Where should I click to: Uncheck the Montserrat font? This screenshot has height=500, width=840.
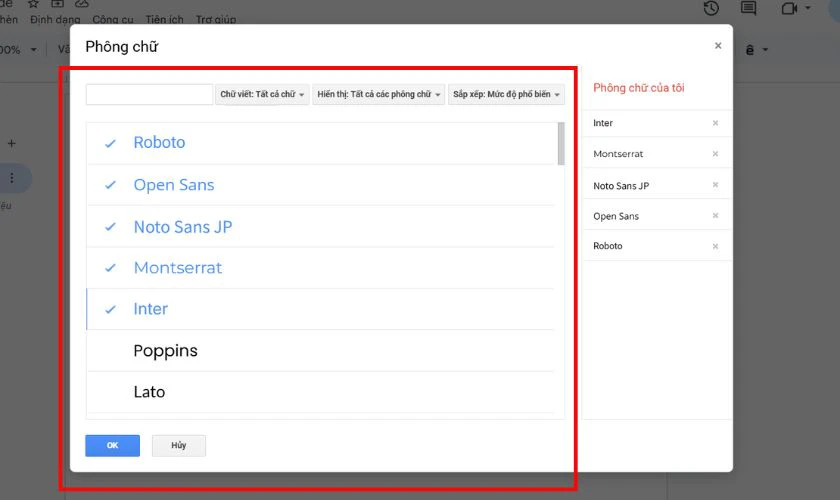point(110,268)
